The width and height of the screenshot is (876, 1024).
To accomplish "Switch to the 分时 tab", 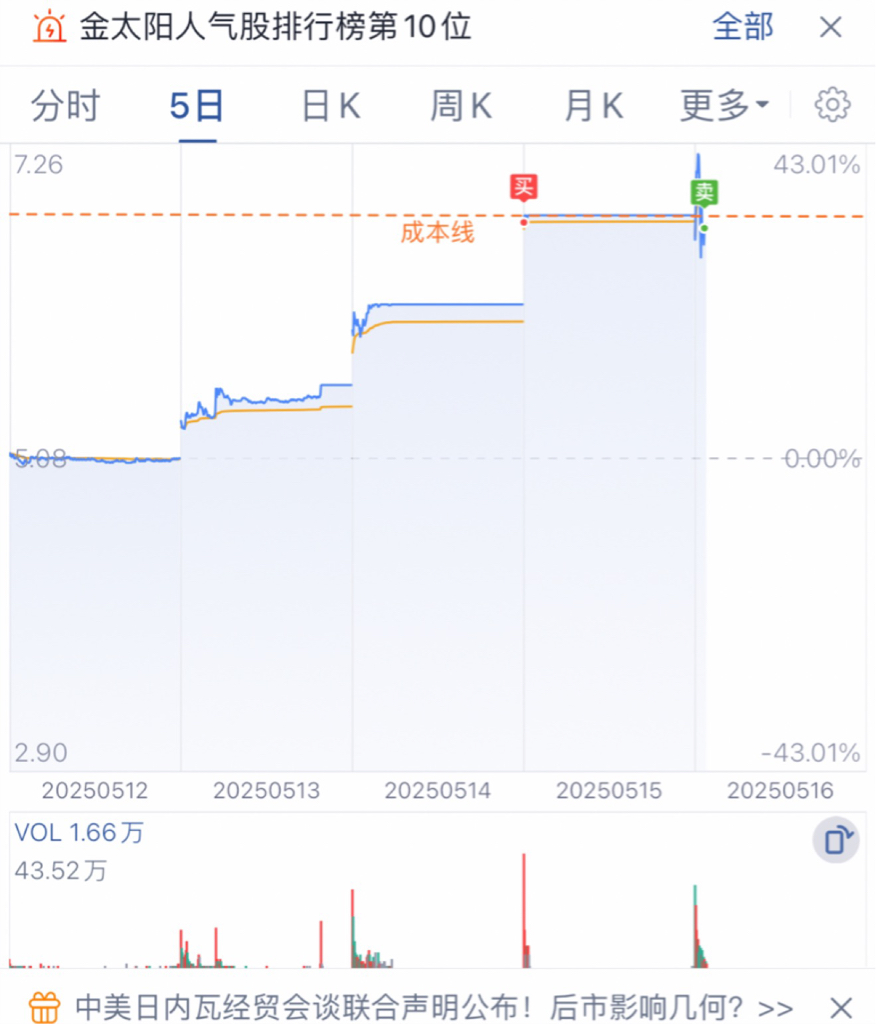I will pos(65,105).
